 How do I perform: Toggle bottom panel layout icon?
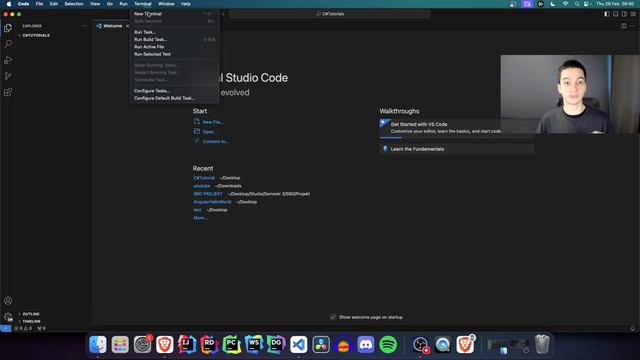616,14
